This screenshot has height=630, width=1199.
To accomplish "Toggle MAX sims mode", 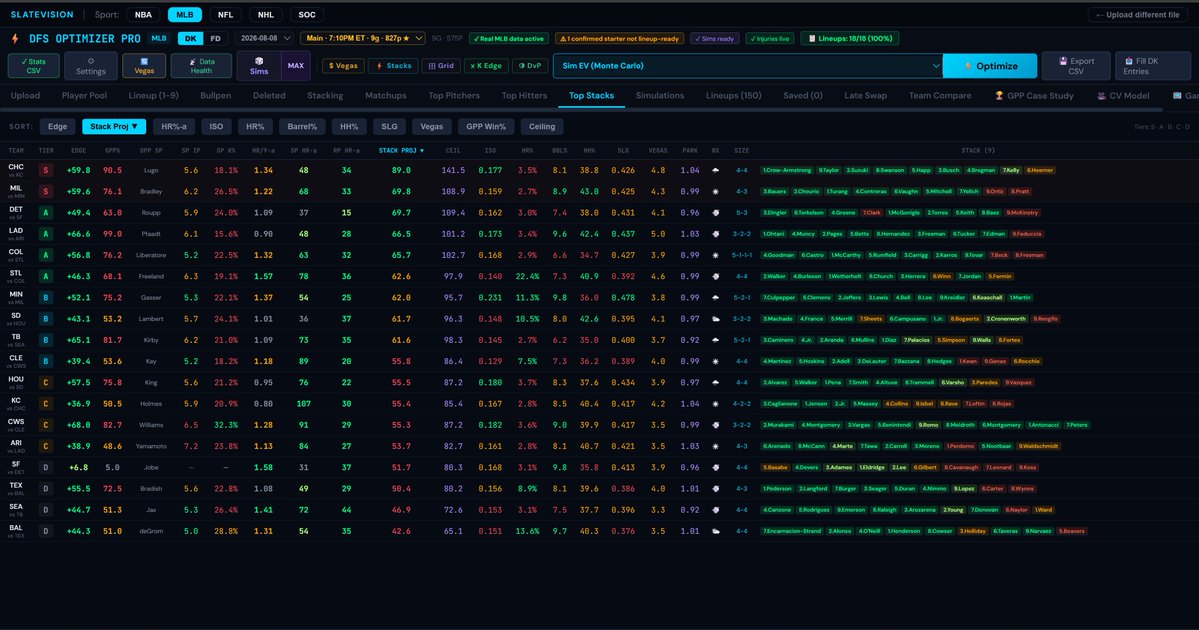I will pyautogui.click(x=296, y=66).
